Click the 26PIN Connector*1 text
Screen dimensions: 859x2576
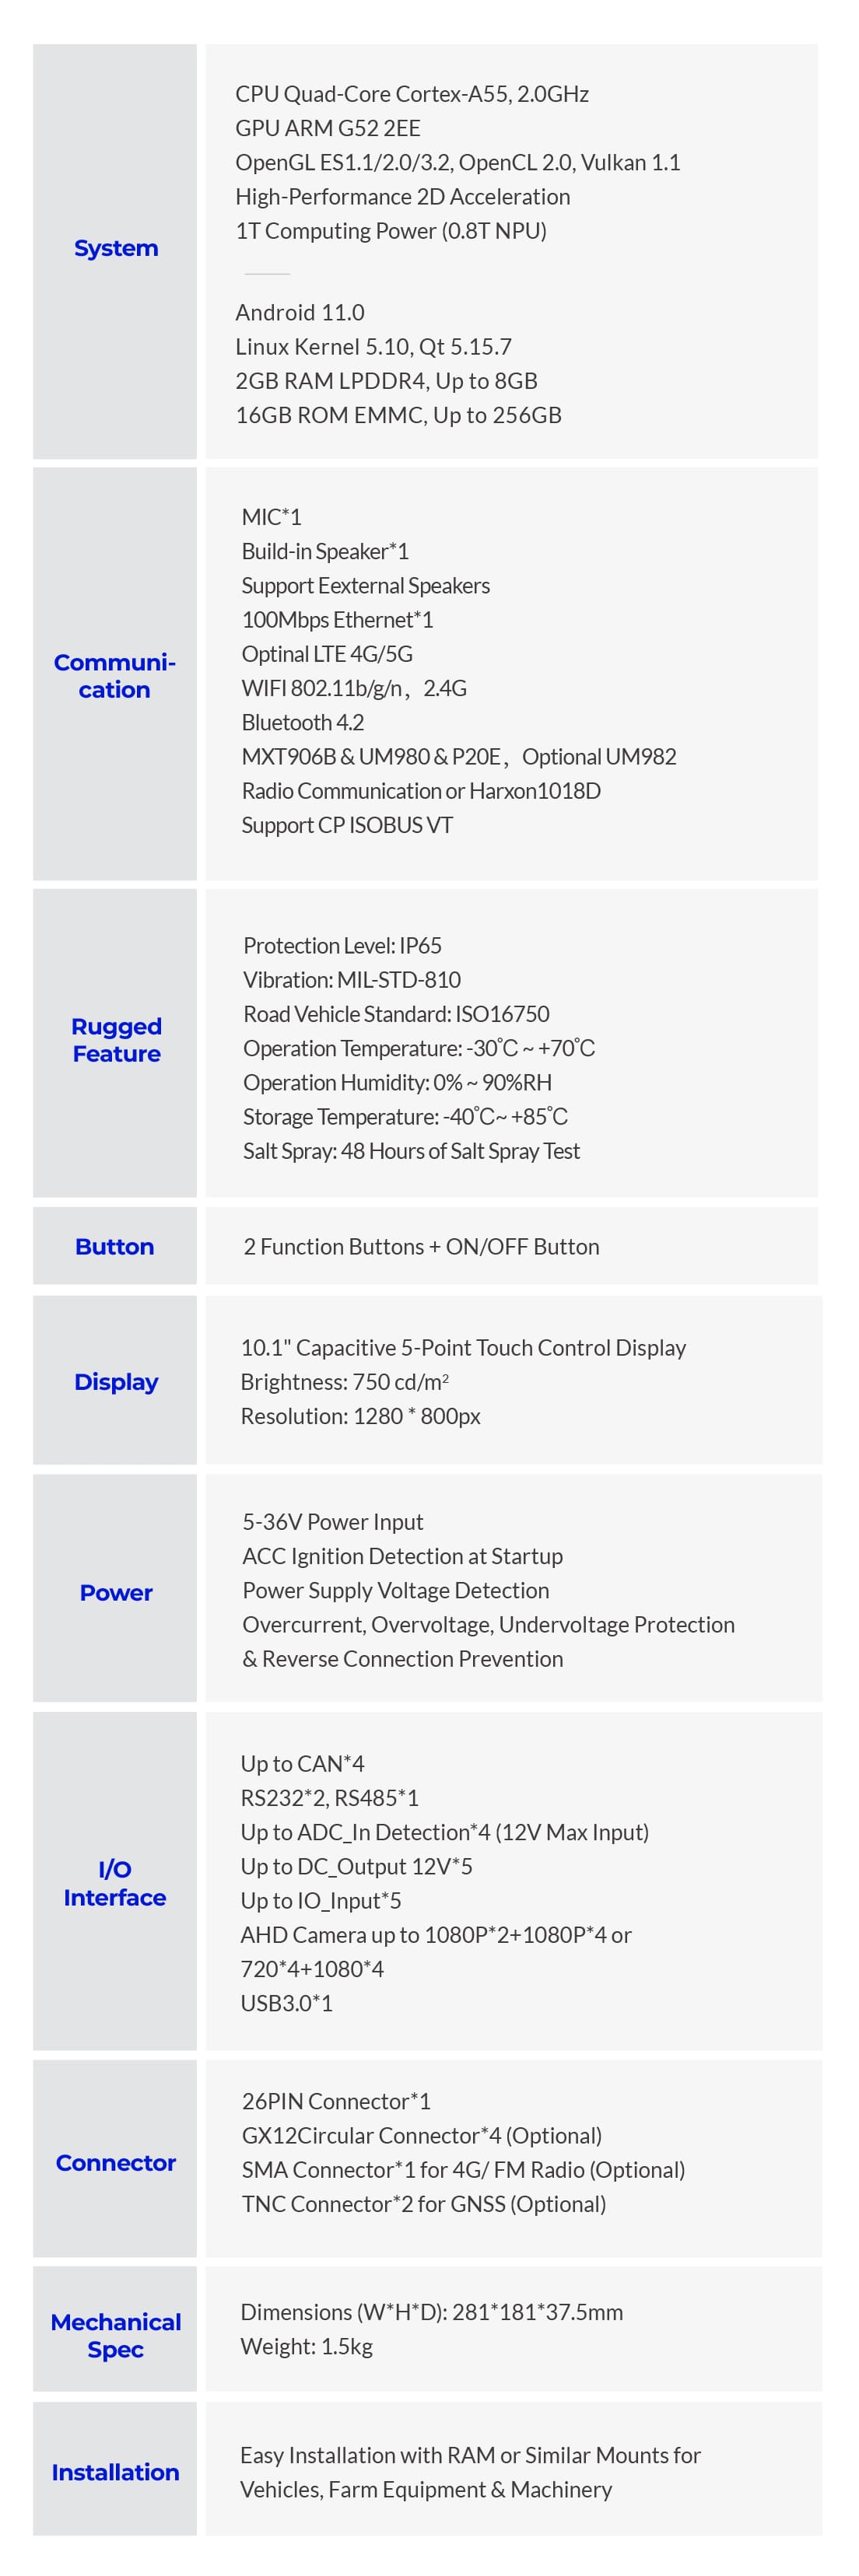336,2101
